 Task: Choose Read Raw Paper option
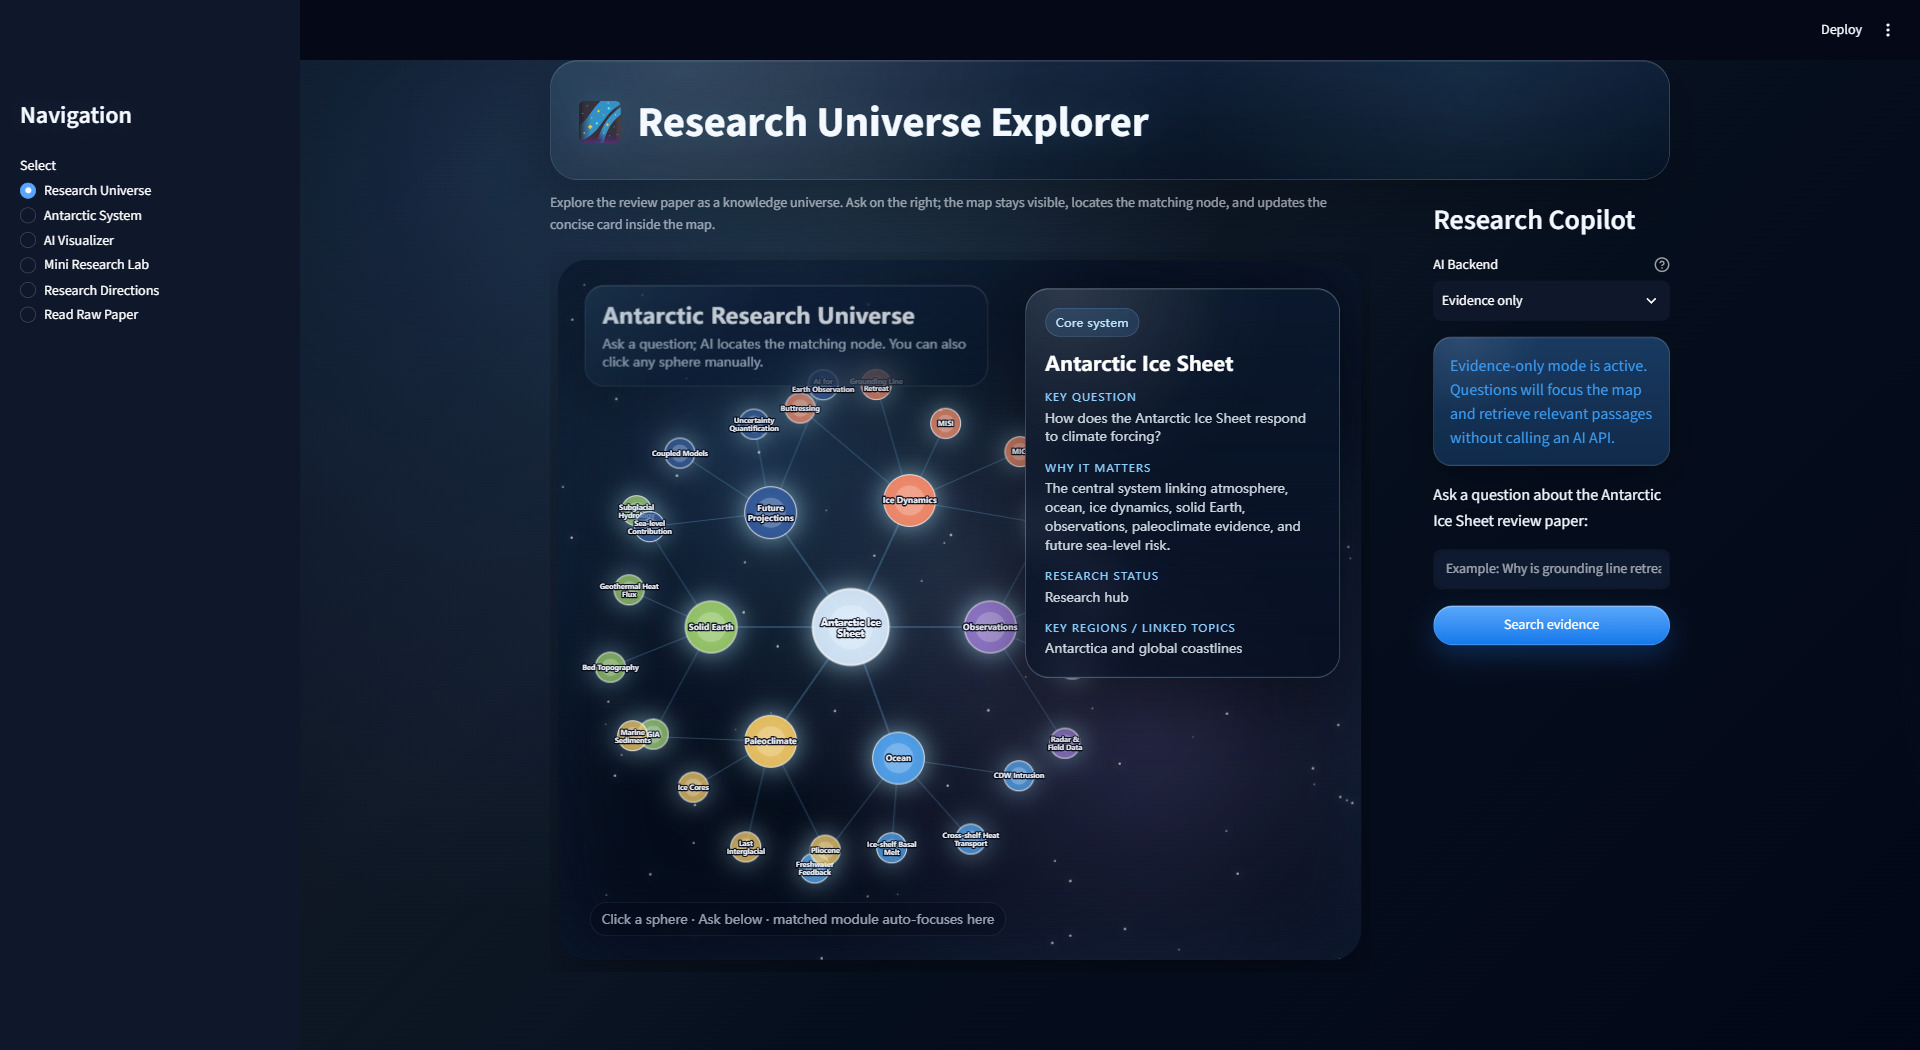pyautogui.click(x=79, y=314)
